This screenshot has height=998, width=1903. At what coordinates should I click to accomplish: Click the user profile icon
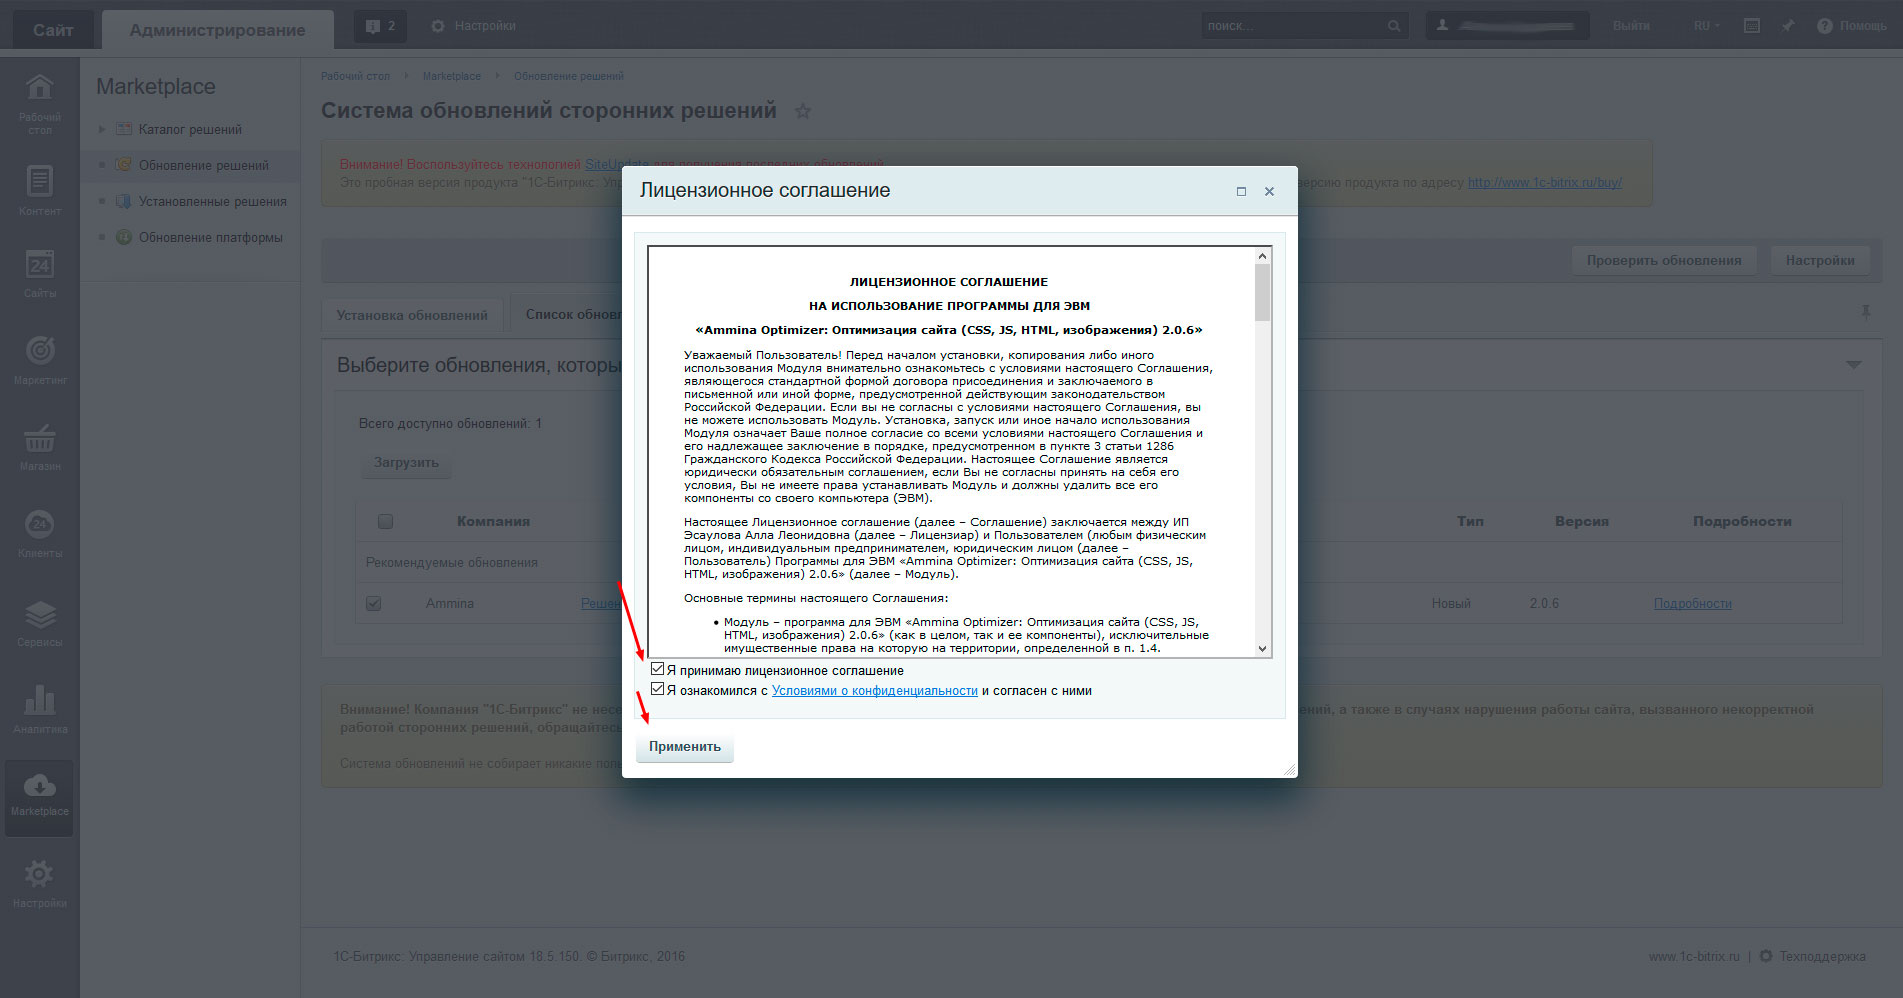tap(1442, 25)
